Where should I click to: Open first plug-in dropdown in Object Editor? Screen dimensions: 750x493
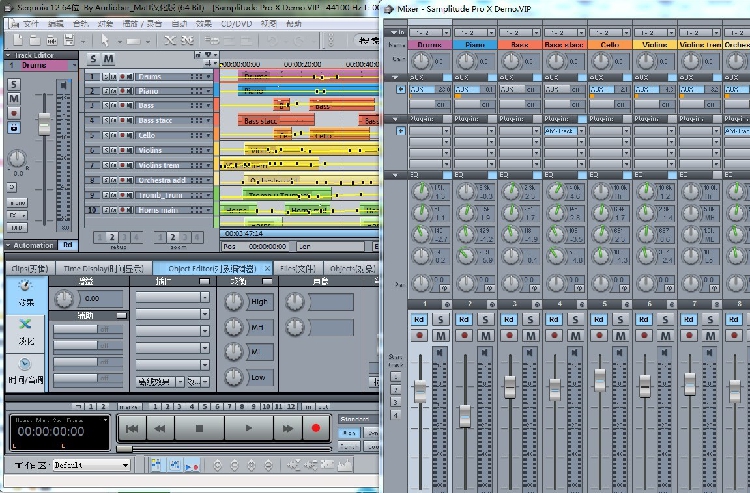[205, 297]
